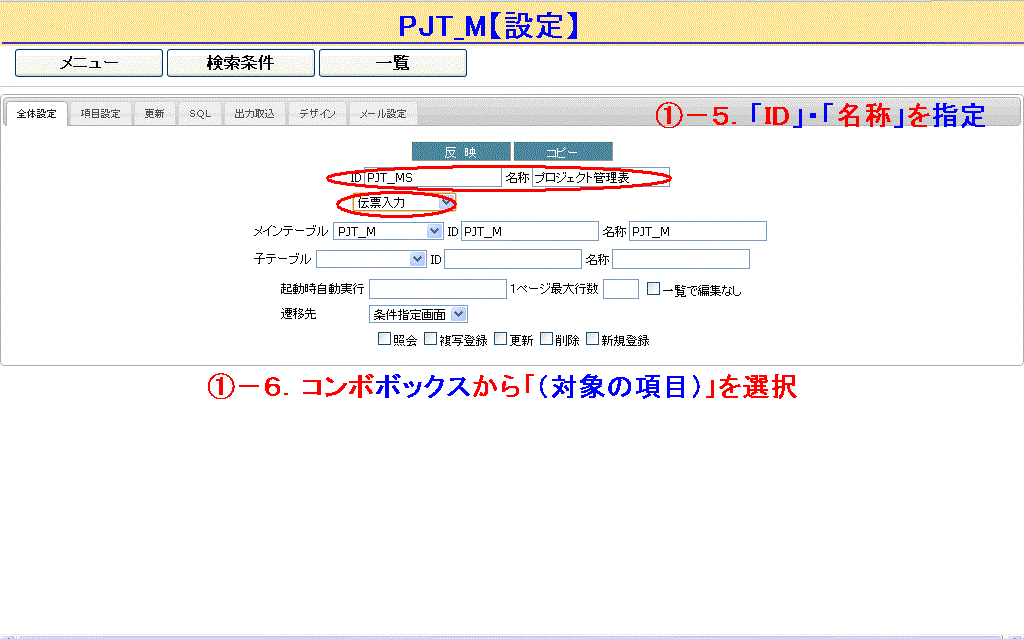Click the ID field containing PJT_MS
Image resolution: width=1024 pixels, height=639 pixels.
(x=432, y=177)
